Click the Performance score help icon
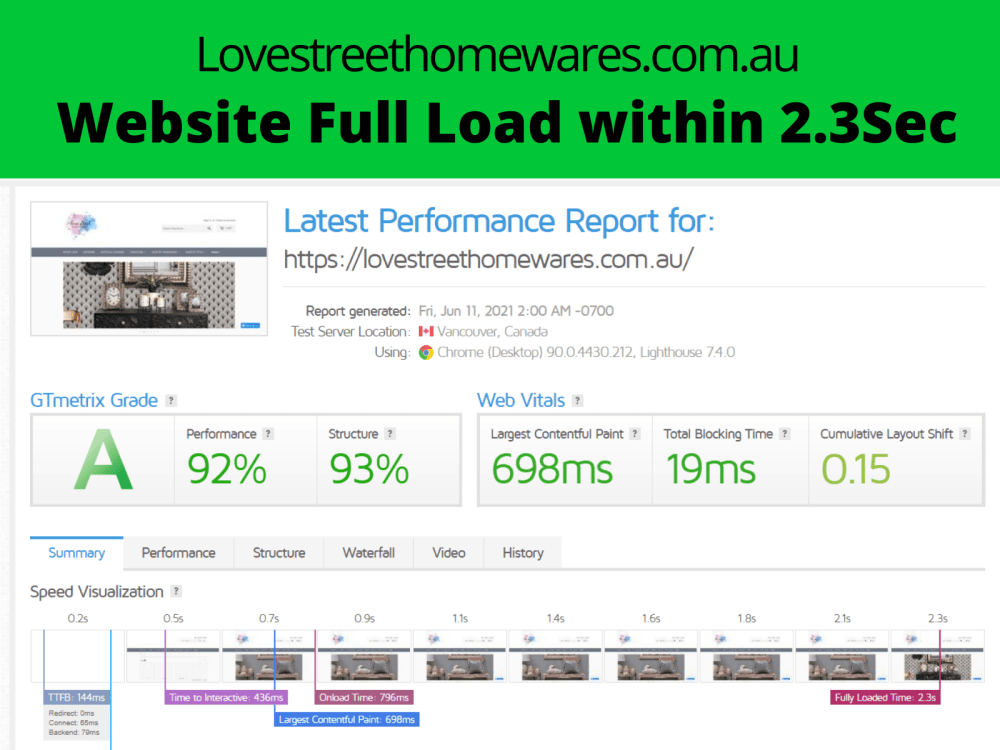 (x=268, y=434)
